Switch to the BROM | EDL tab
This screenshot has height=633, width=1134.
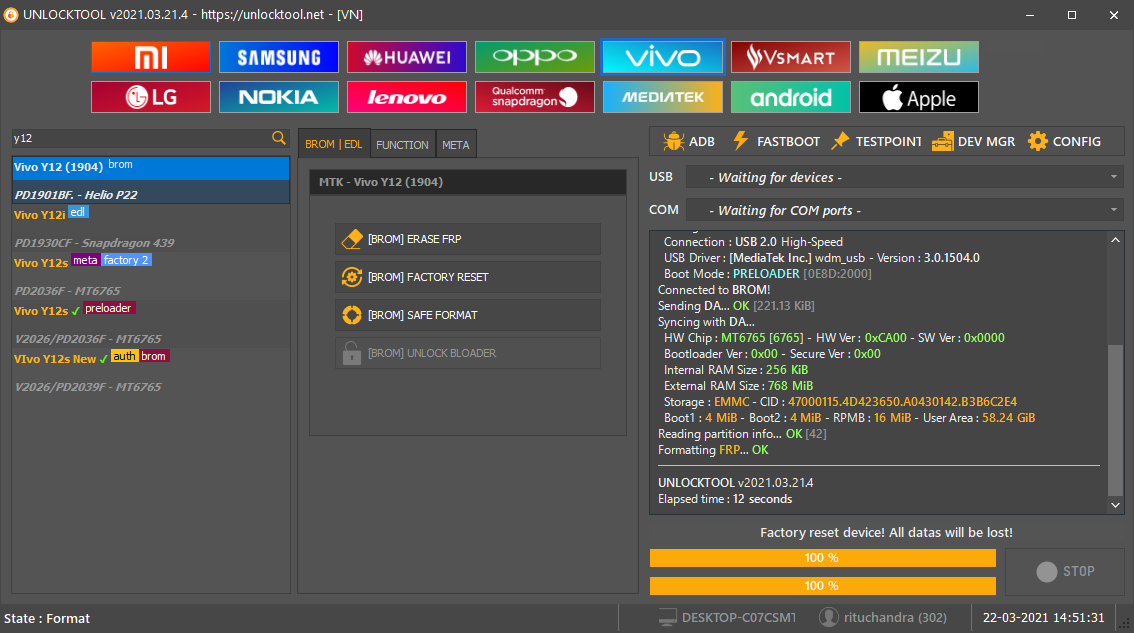[333, 144]
